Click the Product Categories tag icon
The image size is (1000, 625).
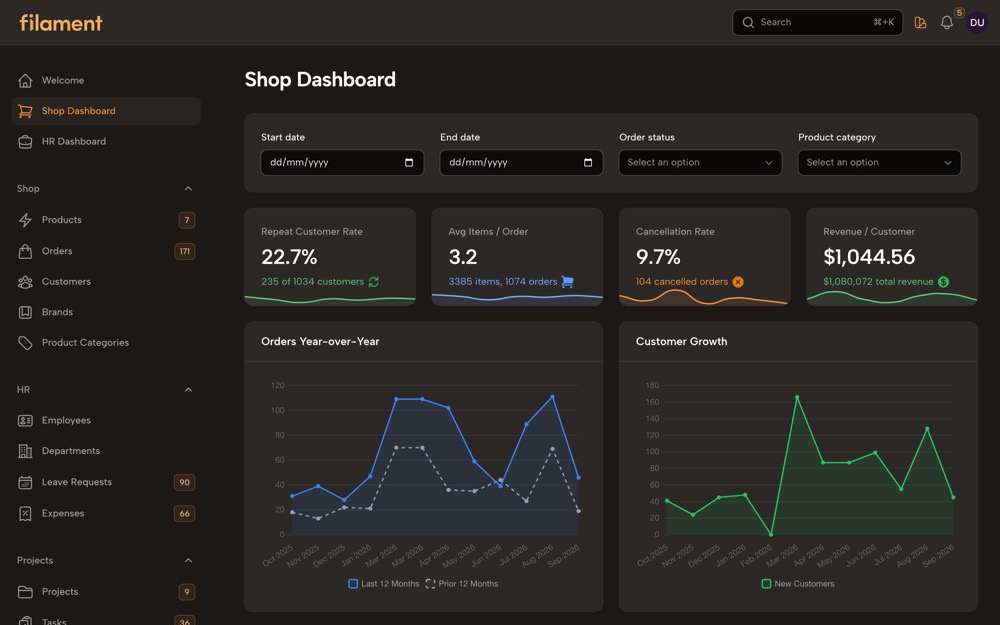pos(25,343)
